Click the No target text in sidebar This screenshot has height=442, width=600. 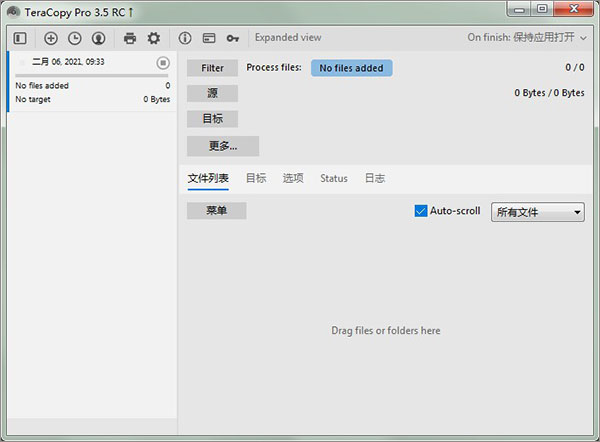click(33, 99)
